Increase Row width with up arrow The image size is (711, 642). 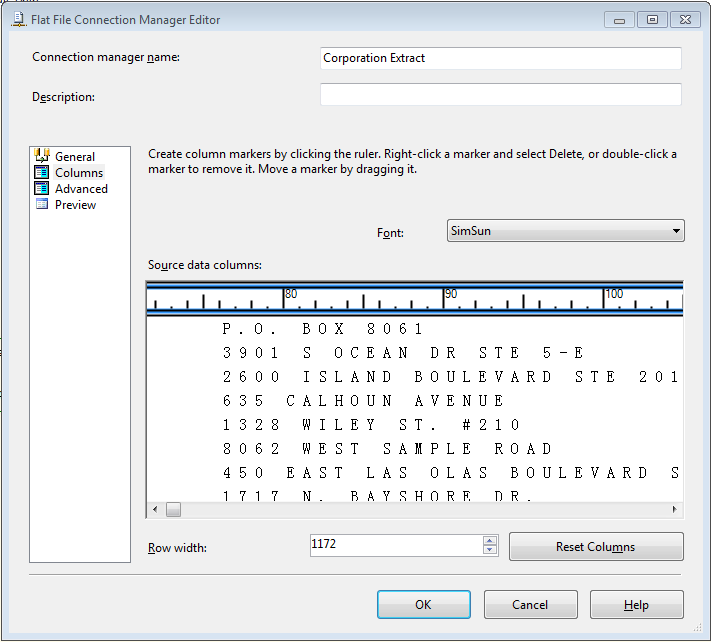point(490,540)
